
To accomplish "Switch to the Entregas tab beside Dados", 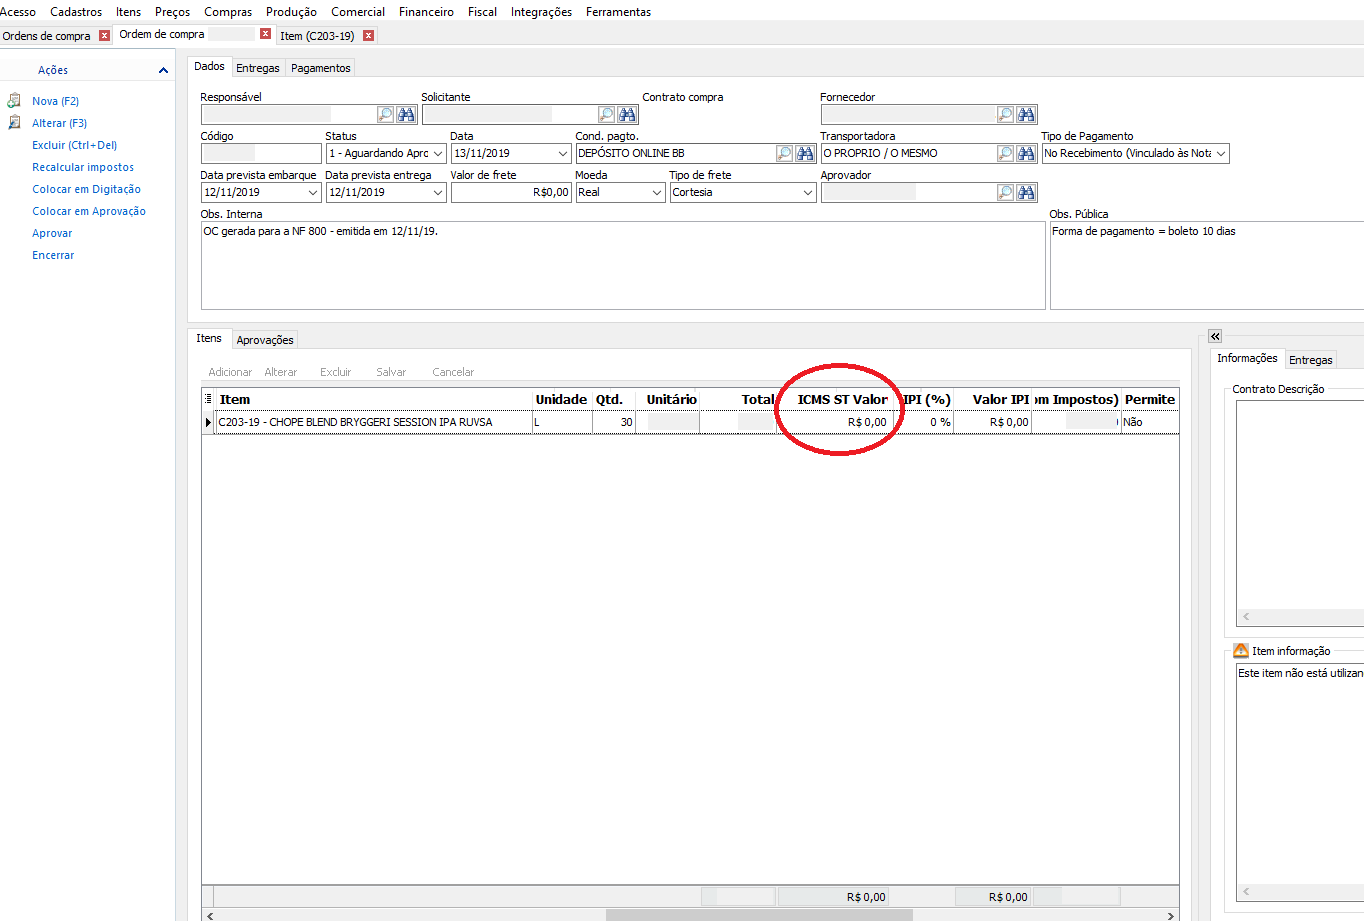I will pyautogui.click(x=258, y=68).
